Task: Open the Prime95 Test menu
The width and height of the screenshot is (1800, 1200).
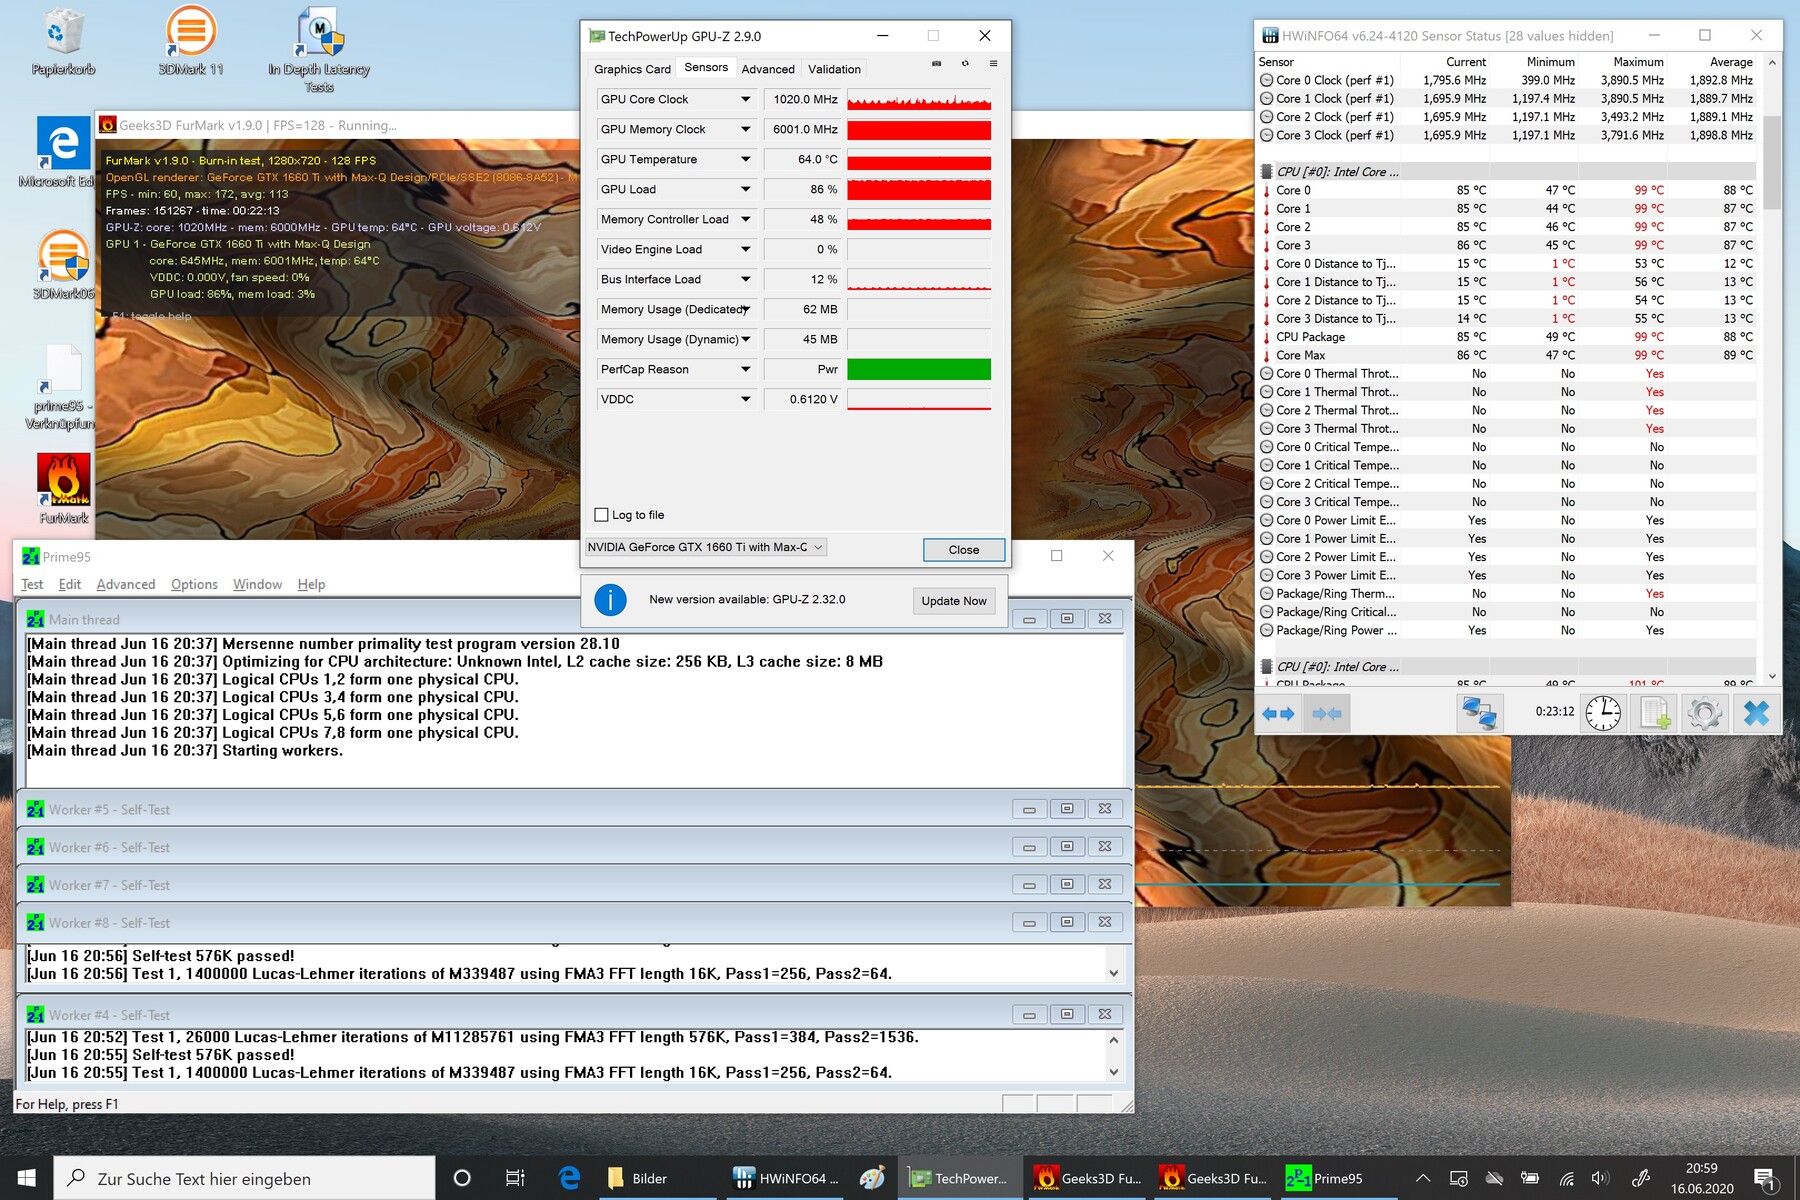Action: click(x=32, y=584)
